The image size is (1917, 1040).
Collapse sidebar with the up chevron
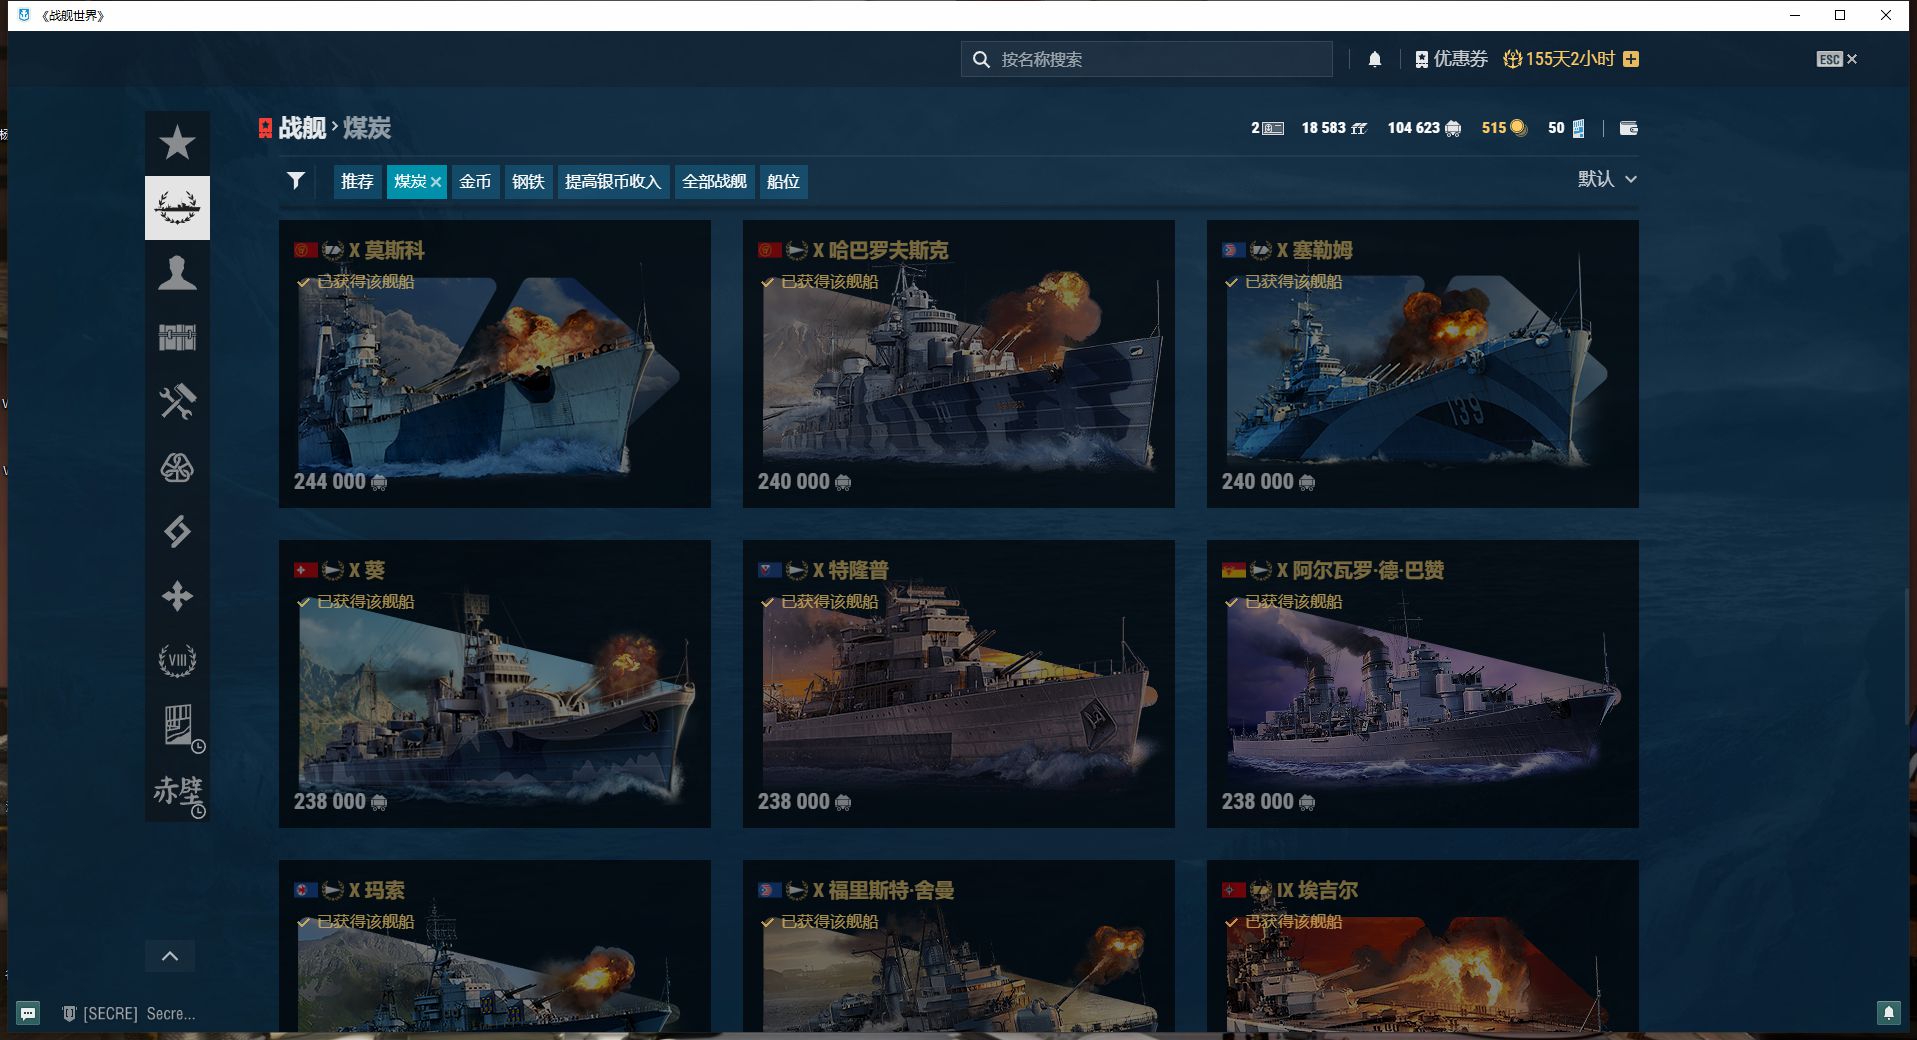pyautogui.click(x=170, y=956)
